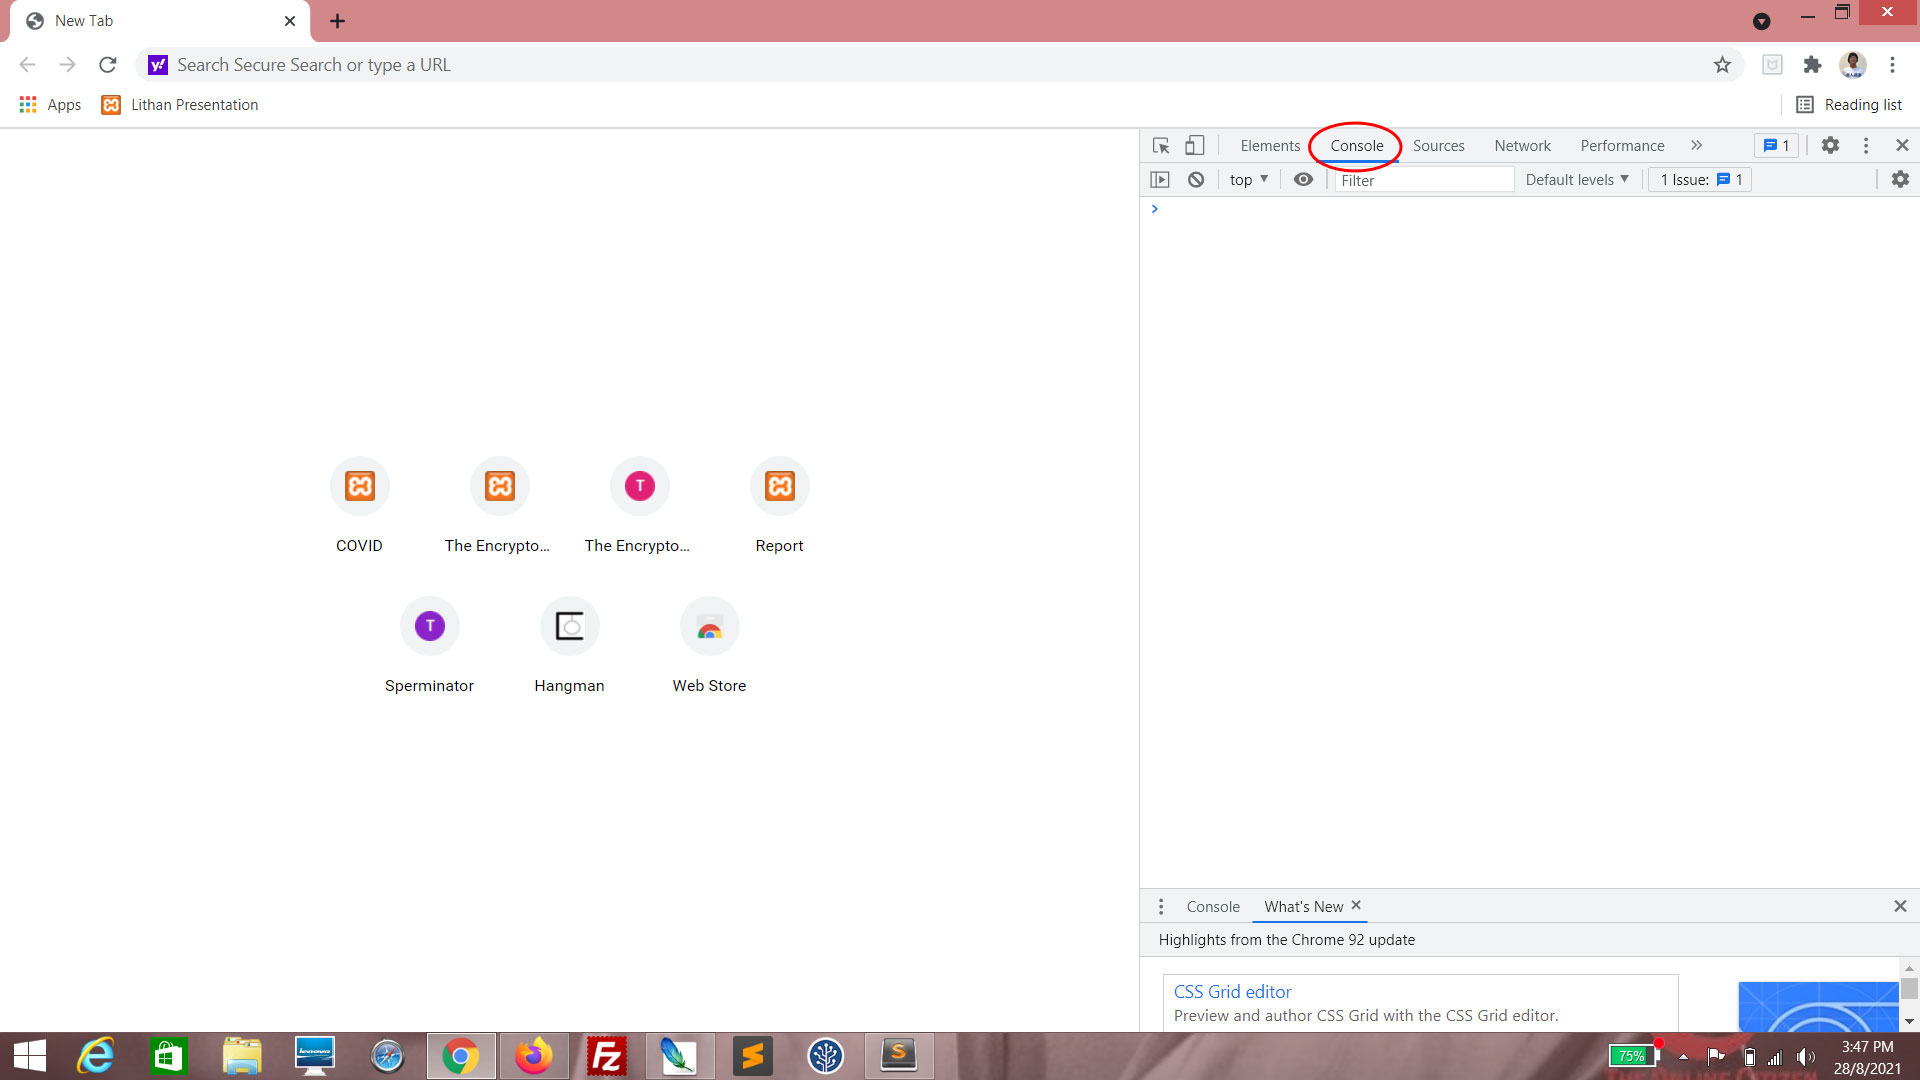Open the Report shortcut tile
The height and width of the screenshot is (1080, 1920).
tap(780, 505)
